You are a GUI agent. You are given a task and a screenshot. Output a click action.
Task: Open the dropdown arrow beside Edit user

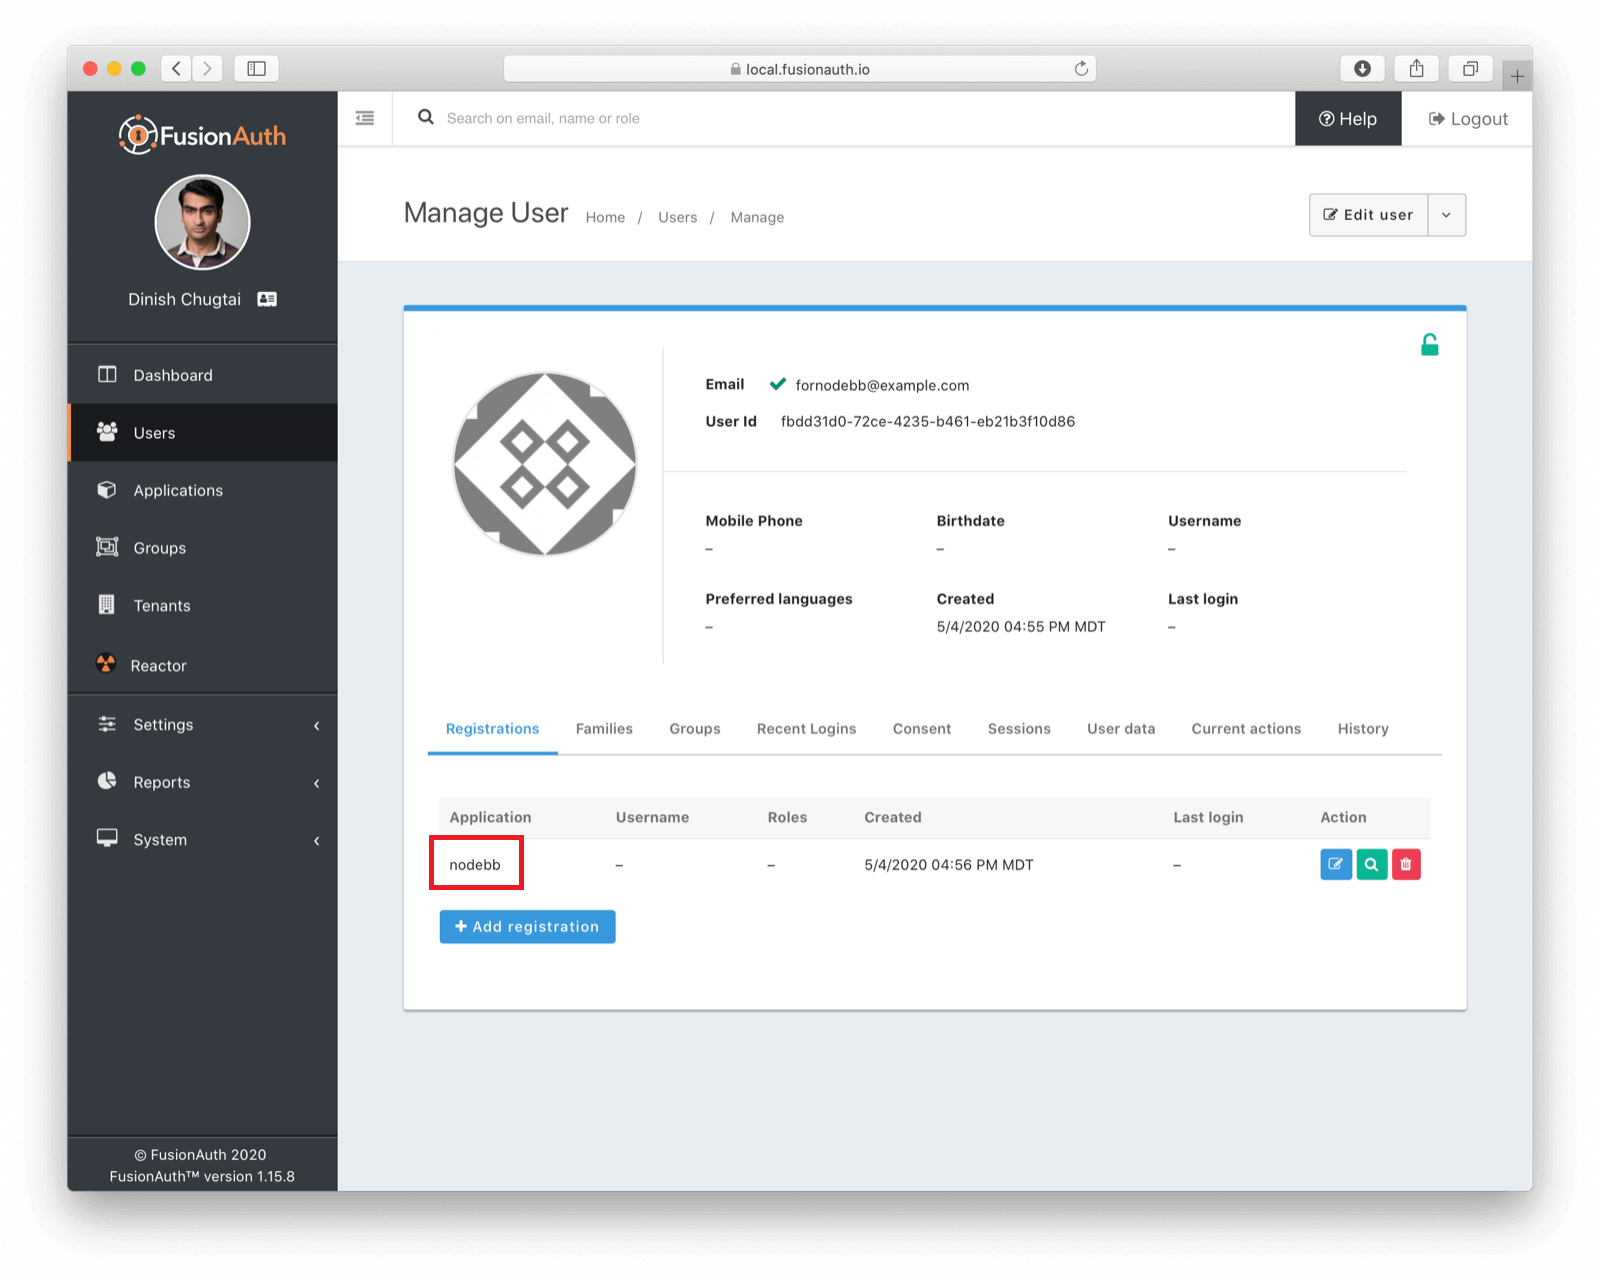point(1446,215)
